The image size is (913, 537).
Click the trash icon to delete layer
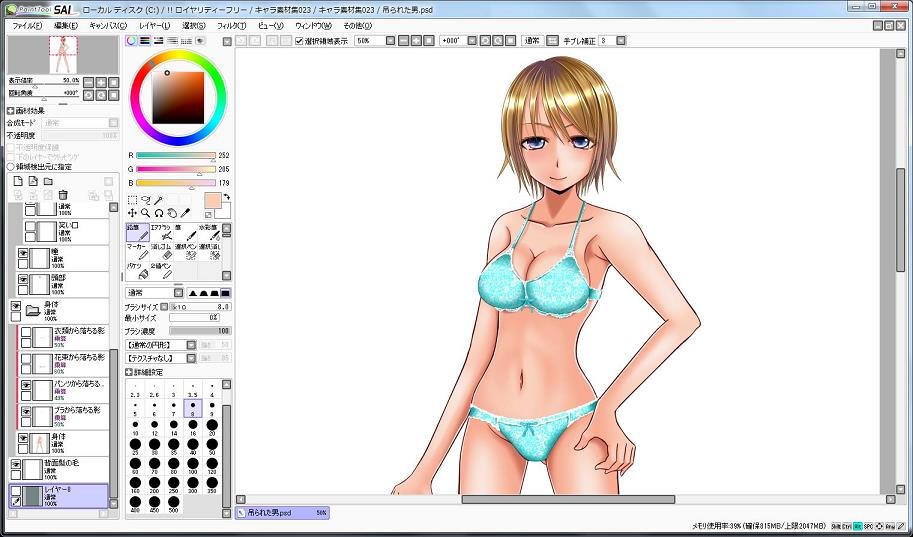(63, 195)
